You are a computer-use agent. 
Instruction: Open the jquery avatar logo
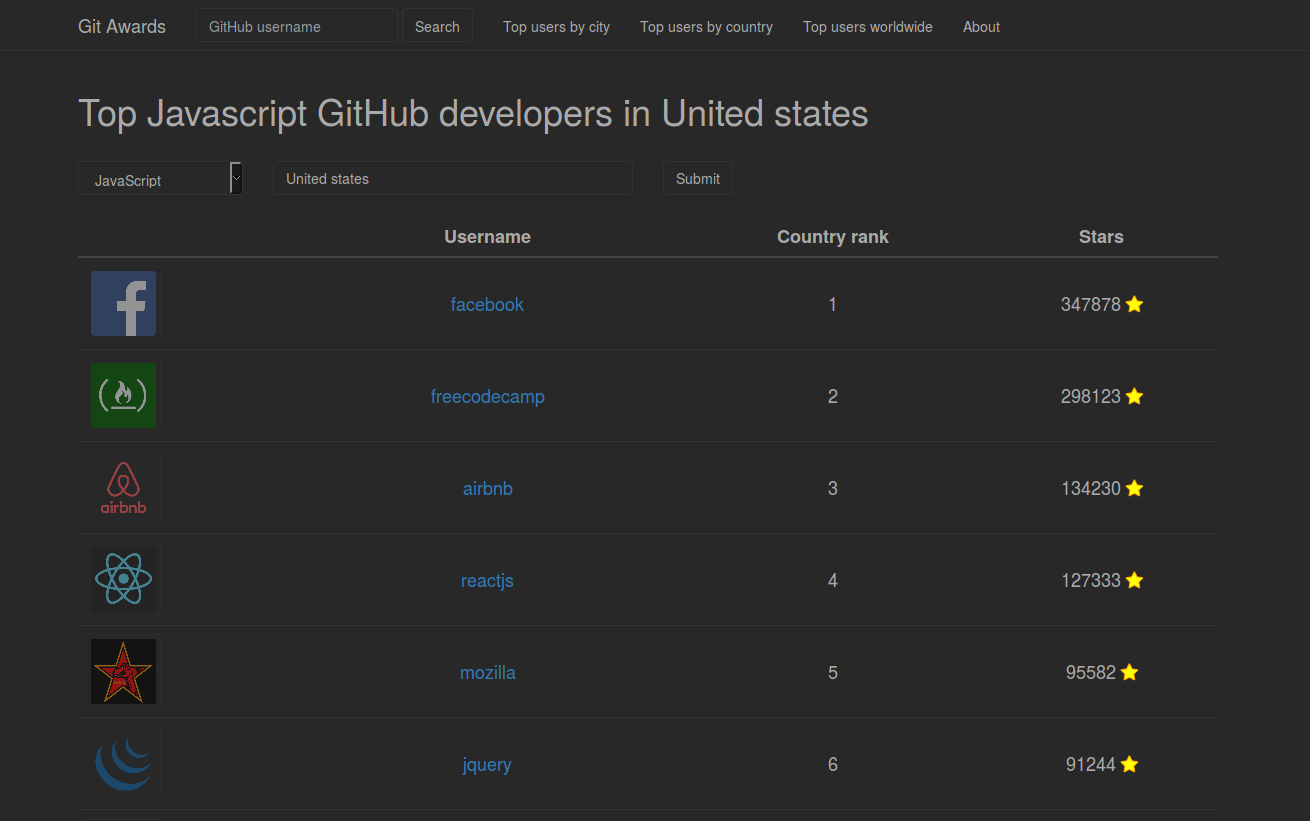coord(123,764)
